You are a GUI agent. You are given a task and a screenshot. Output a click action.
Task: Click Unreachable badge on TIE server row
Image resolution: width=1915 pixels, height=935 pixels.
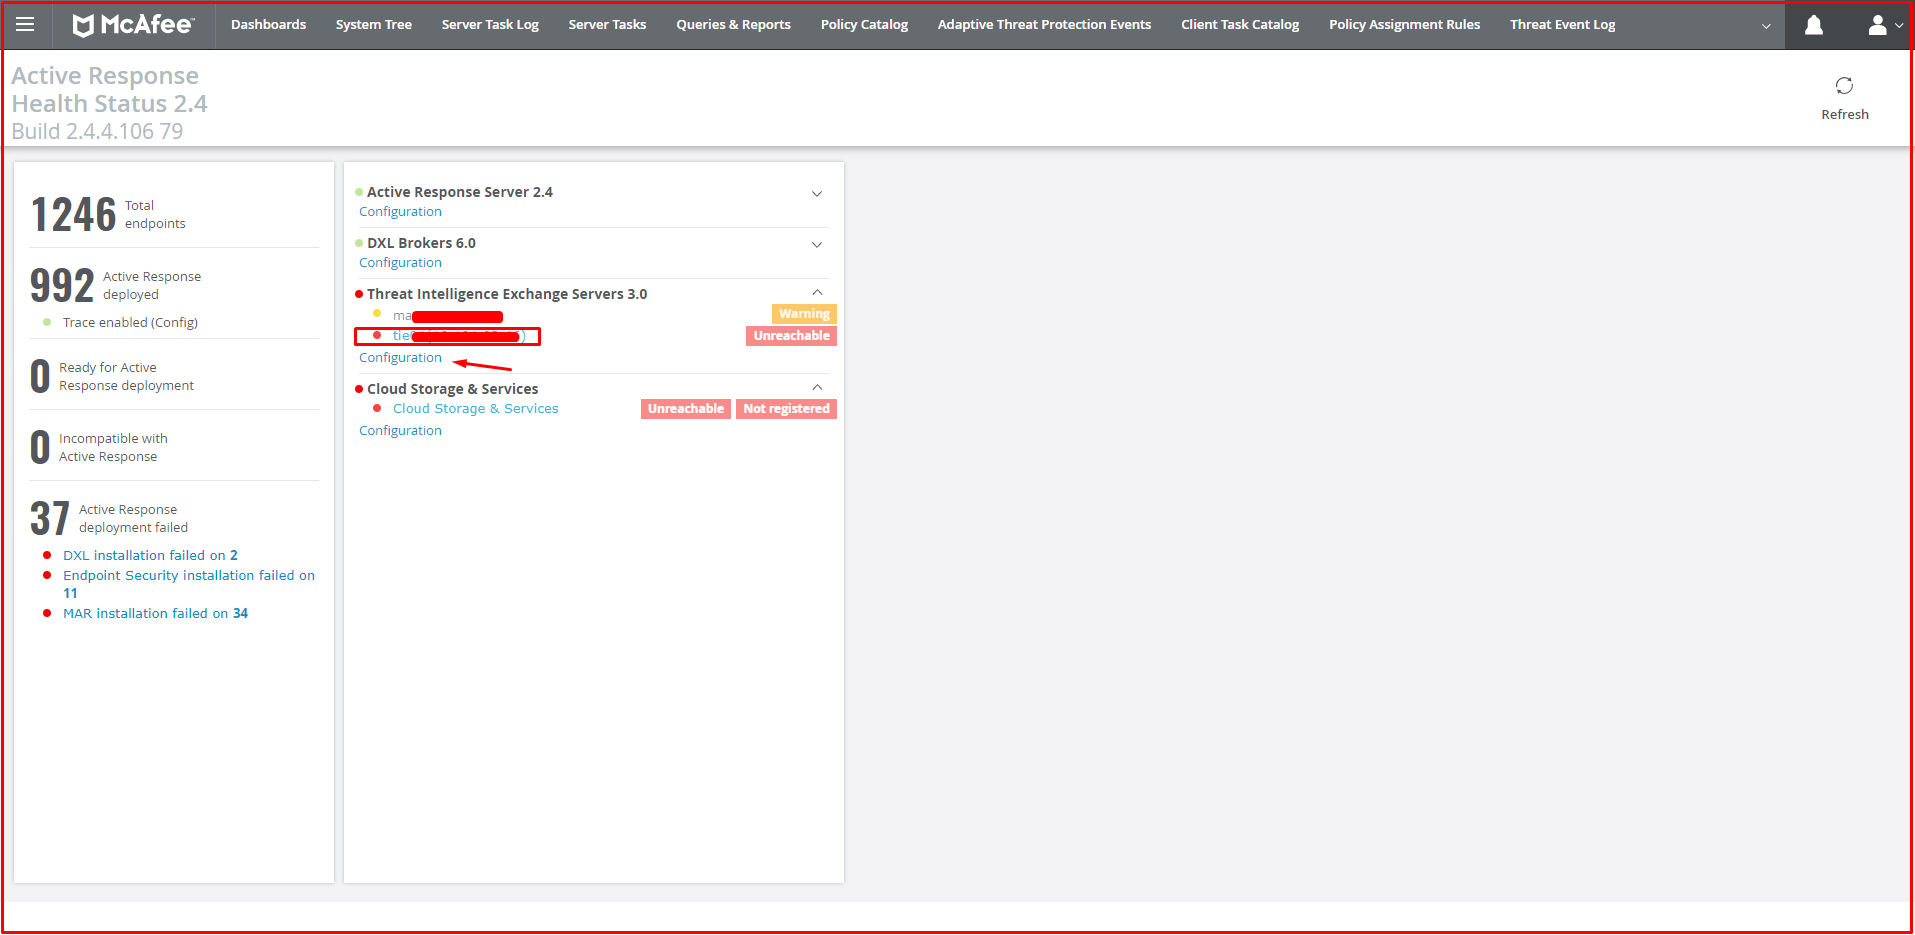pos(791,336)
